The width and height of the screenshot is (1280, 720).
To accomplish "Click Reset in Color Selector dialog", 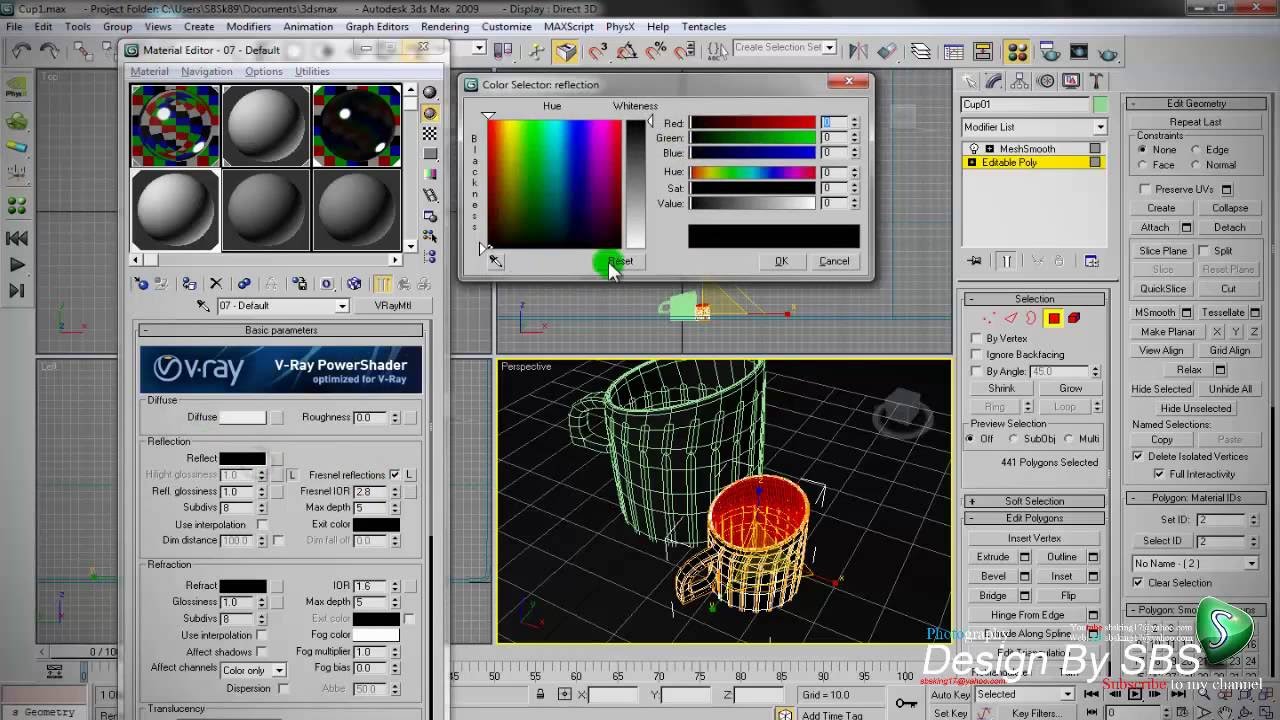I will [x=620, y=261].
